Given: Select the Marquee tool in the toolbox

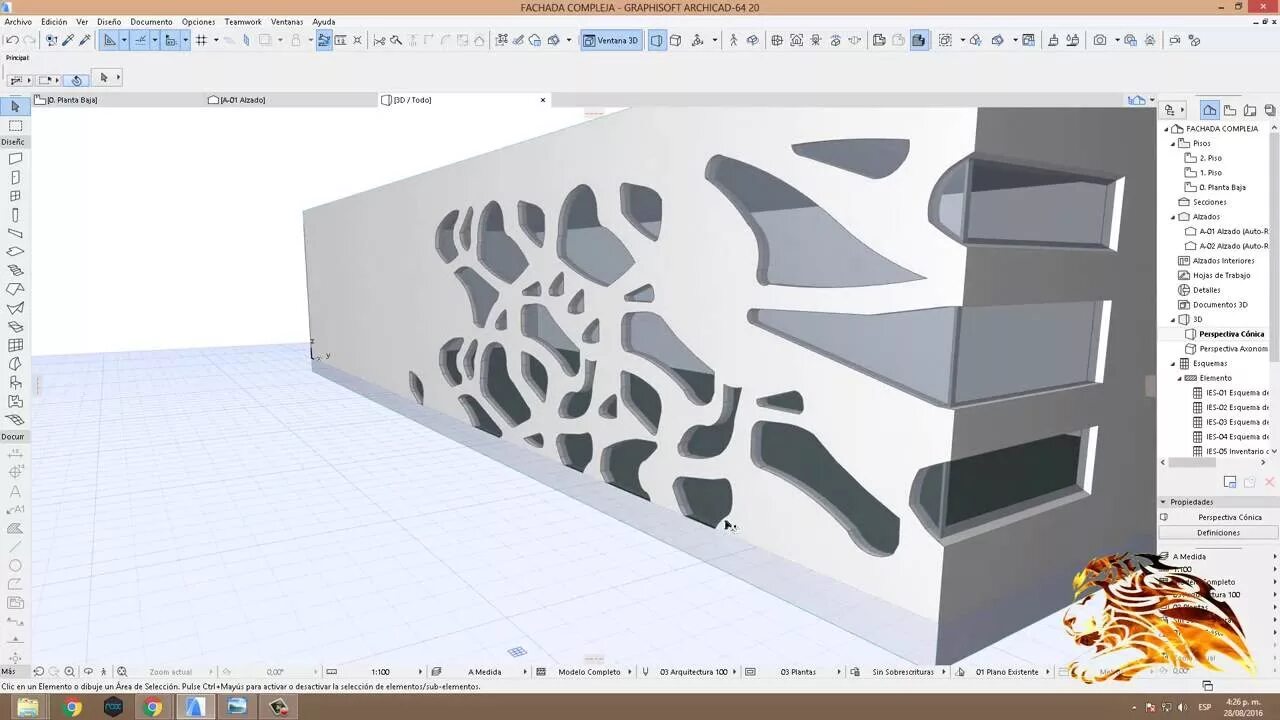Looking at the screenshot, I should (x=15, y=126).
